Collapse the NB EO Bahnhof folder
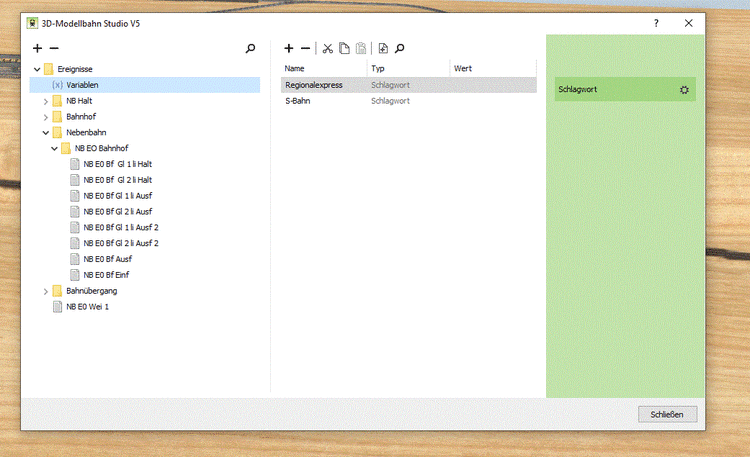The width and height of the screenshot is (750, 457). 55,149
